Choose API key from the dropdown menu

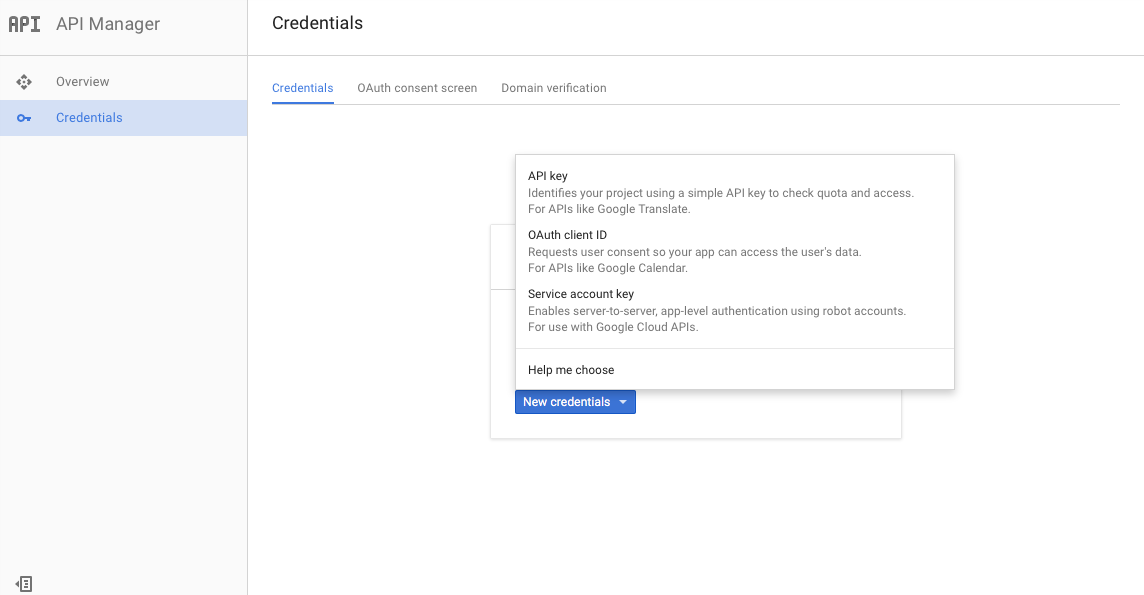[x=548, y=176]
